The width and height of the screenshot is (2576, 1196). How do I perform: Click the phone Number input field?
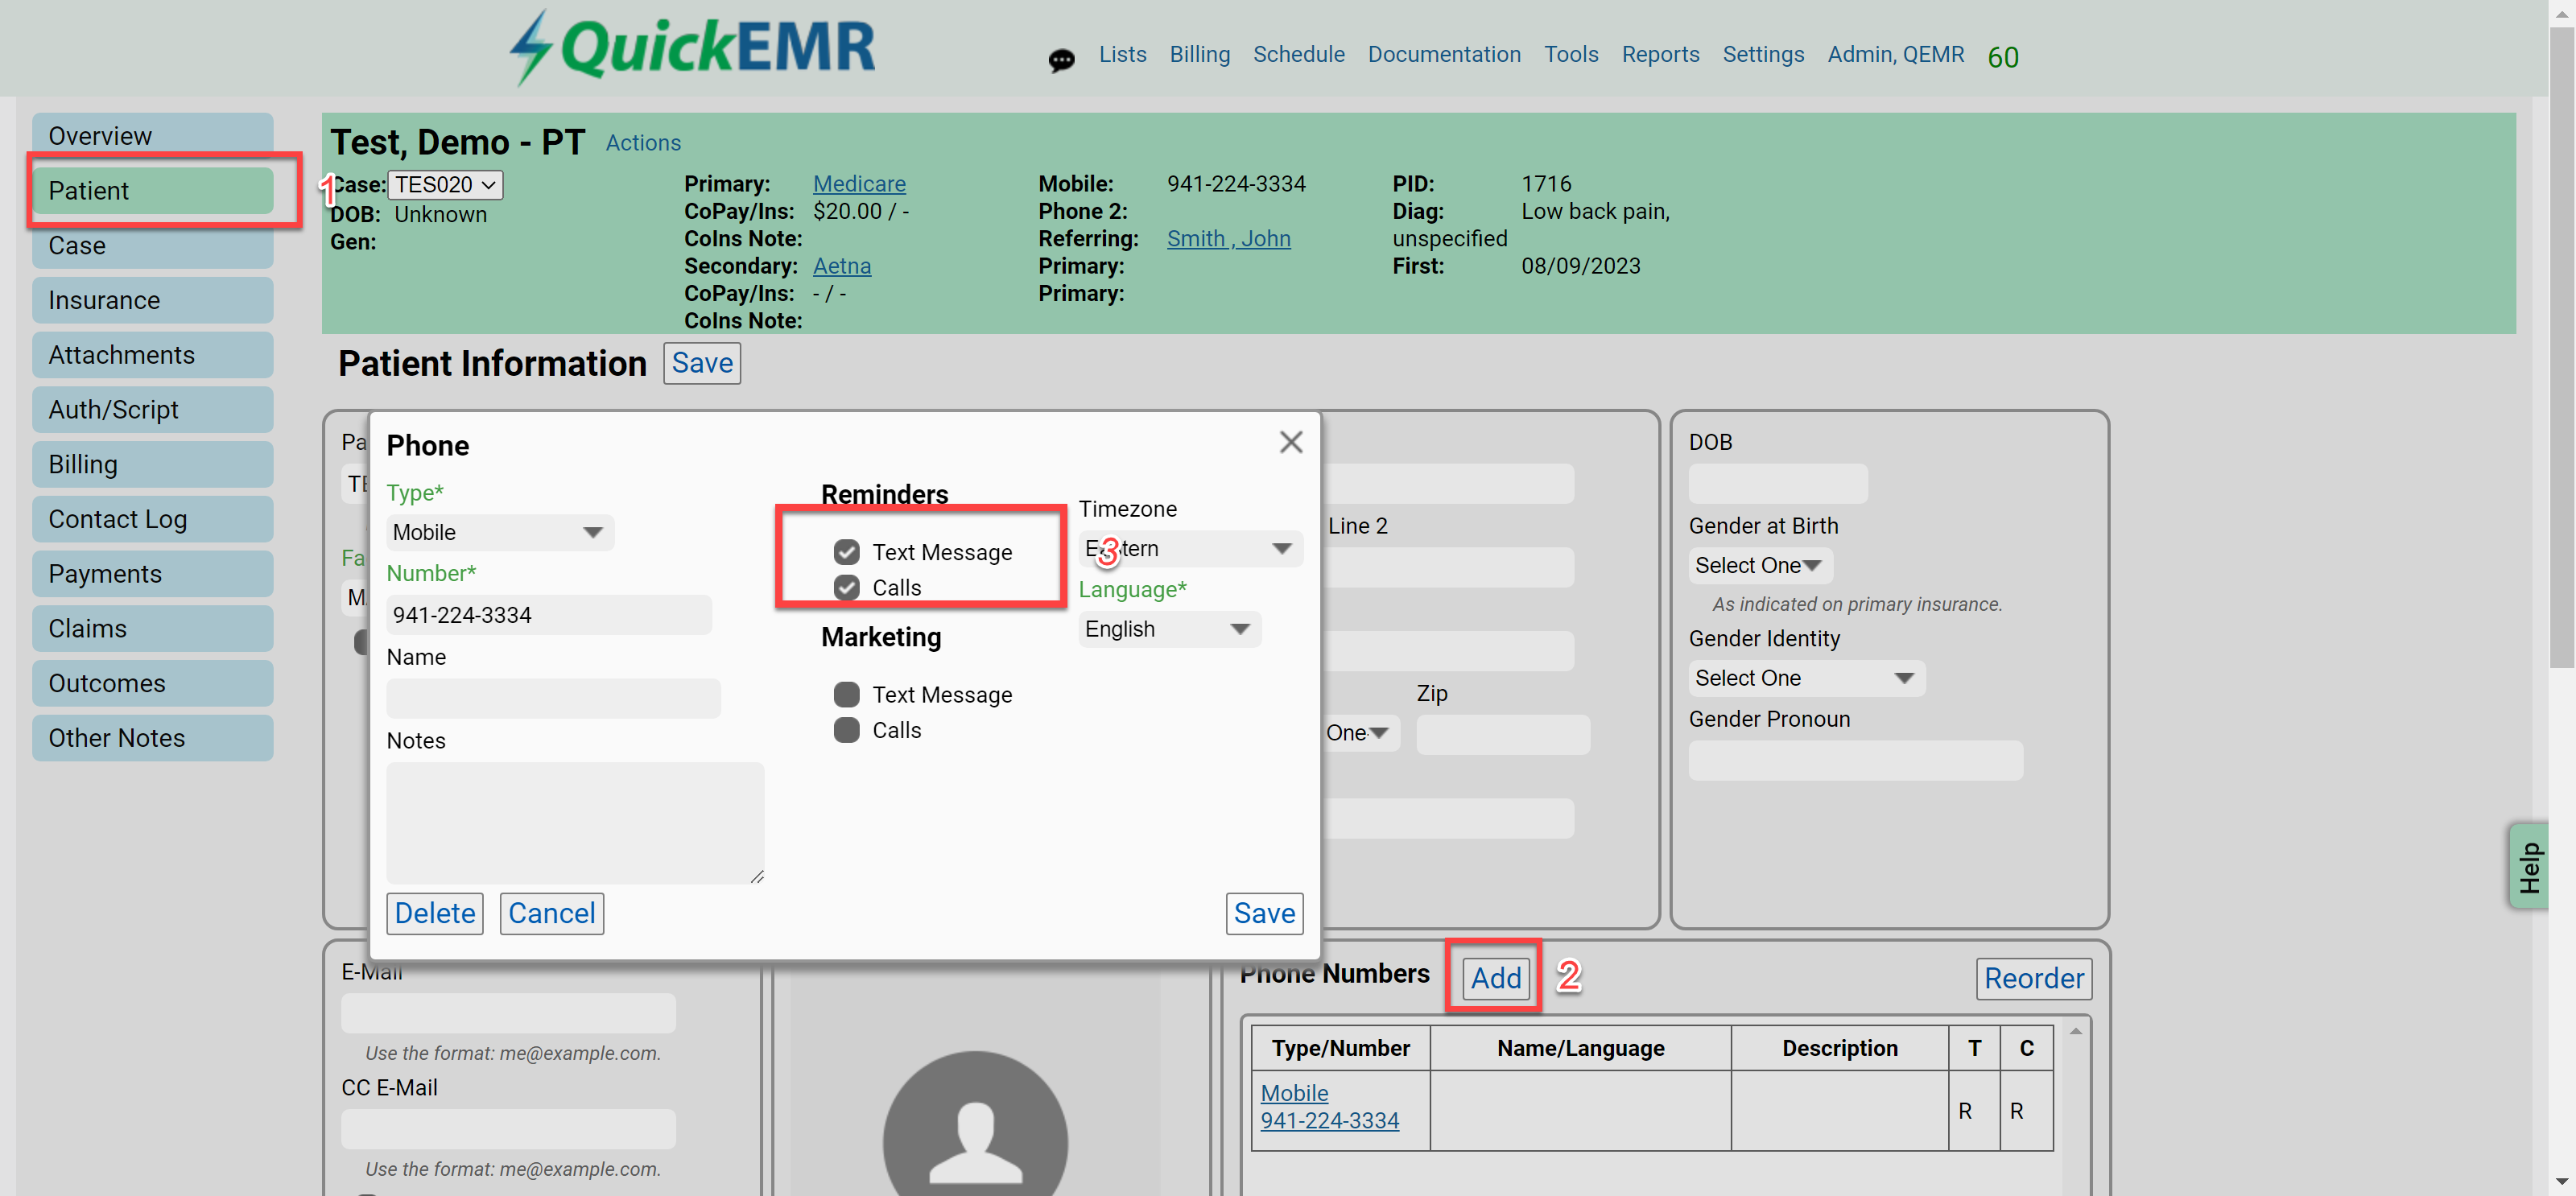click(x=548, y=615)
